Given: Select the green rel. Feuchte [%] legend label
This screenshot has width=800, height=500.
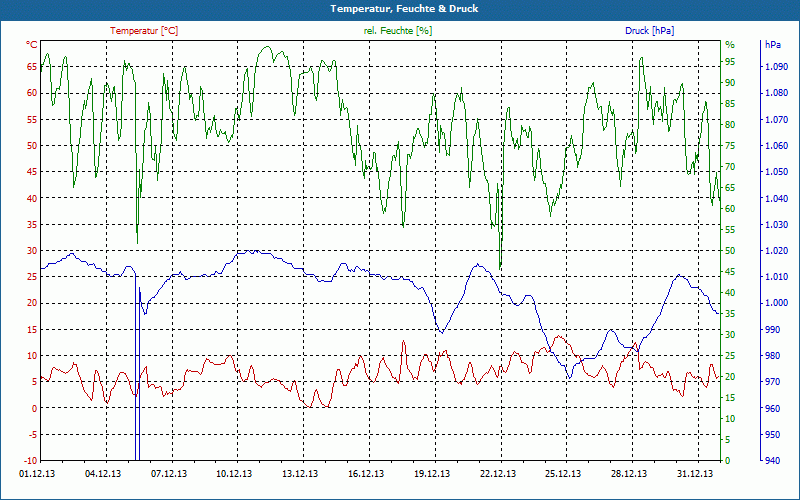Looking at the screenshot, I should click(x=397, y=31).
